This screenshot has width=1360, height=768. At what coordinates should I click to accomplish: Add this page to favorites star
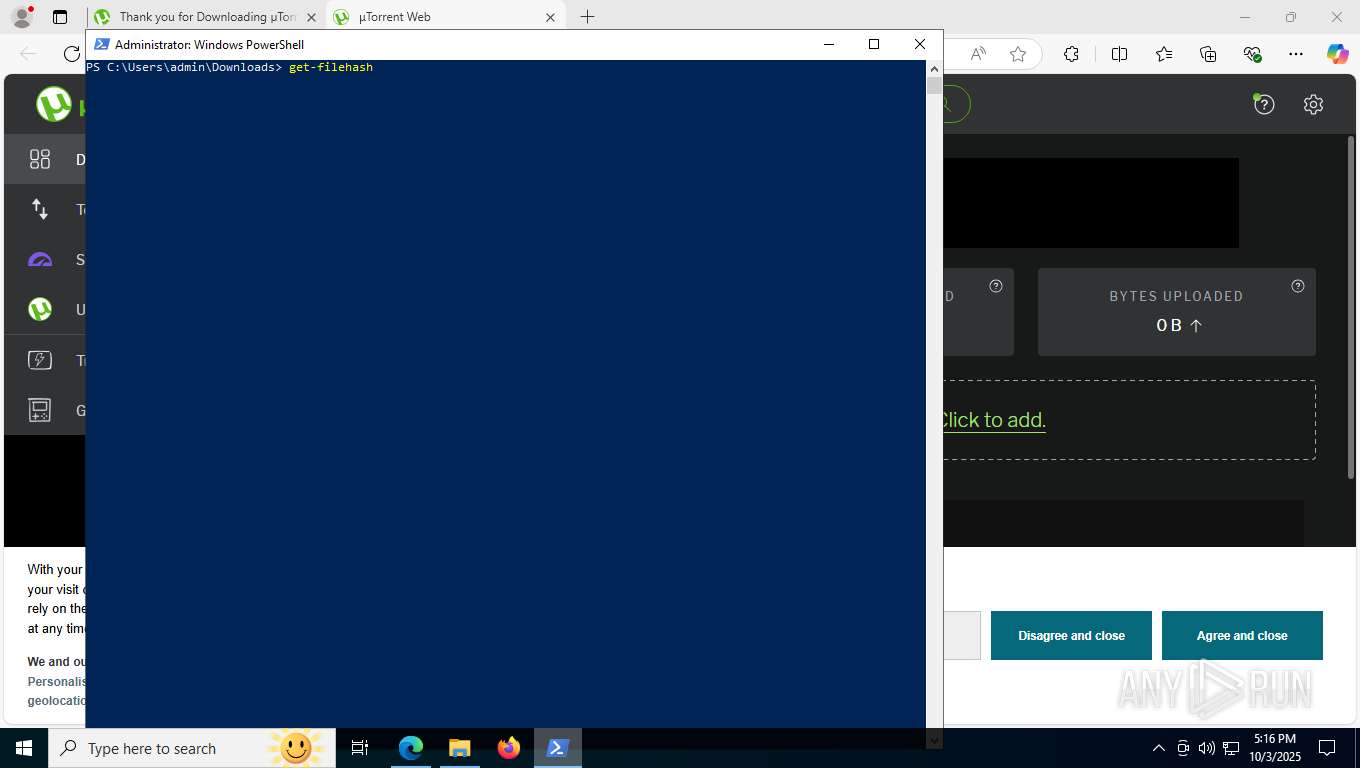[1018, 54]
